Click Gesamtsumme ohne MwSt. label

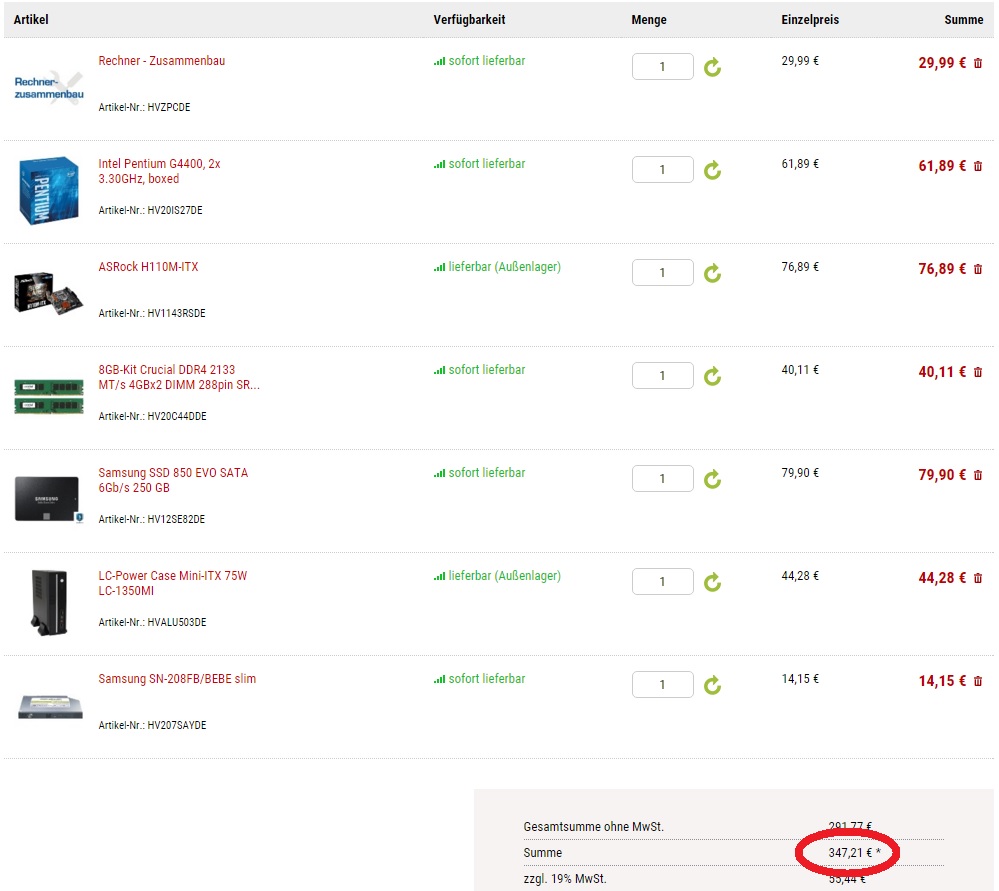click(x=593, y=827)
